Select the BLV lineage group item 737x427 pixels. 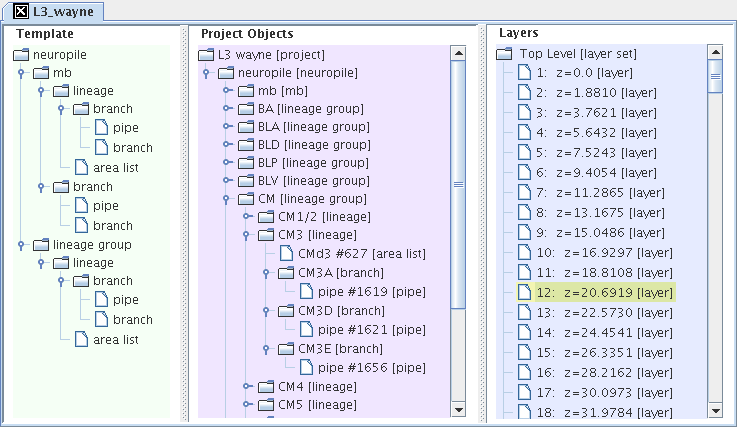pos(314,181)
